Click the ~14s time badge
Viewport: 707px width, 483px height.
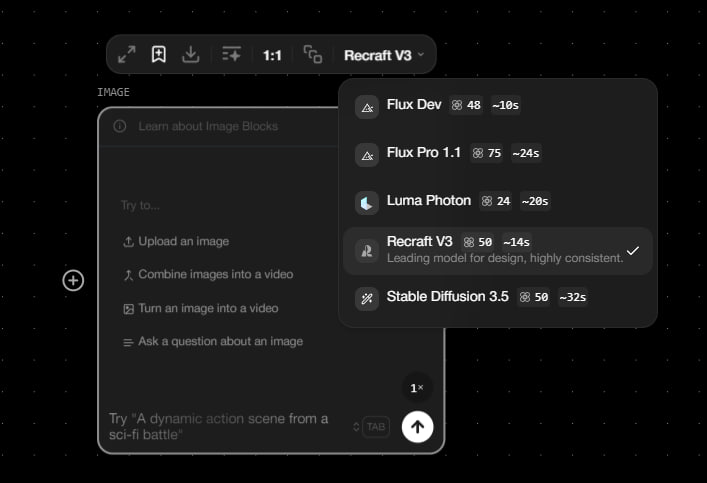[x=516, y=242]
